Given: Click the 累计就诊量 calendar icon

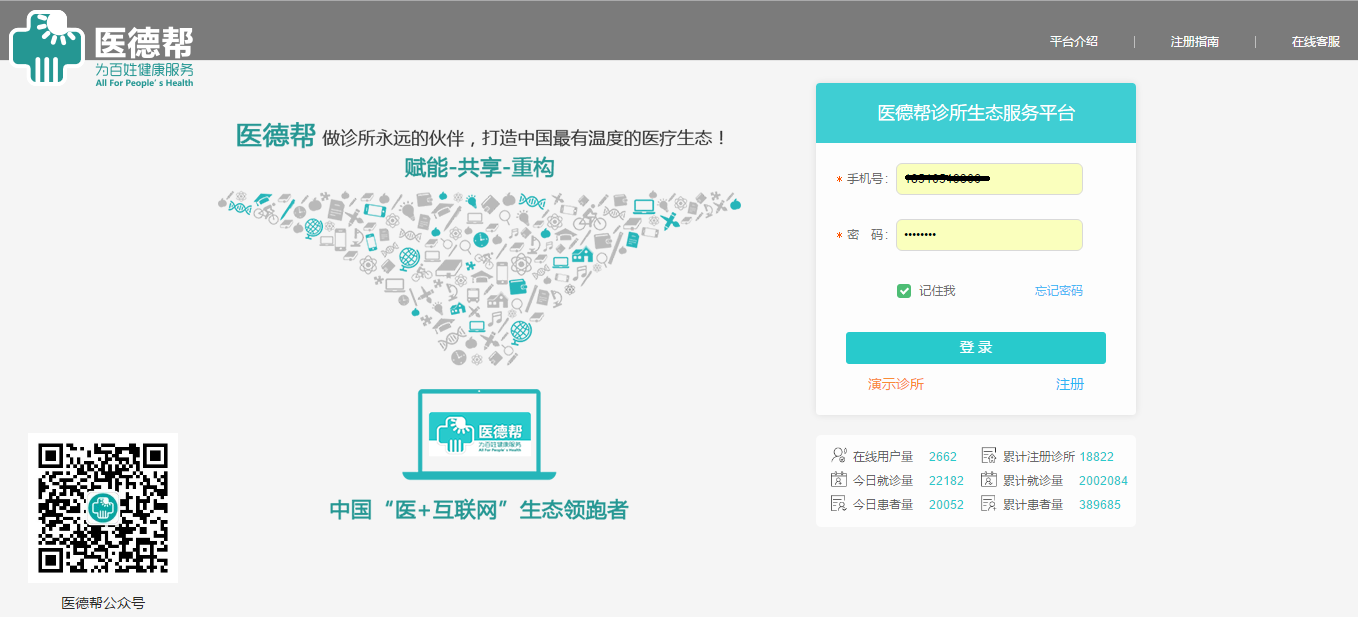Looking at the screenshot, I should click(990, 480).
